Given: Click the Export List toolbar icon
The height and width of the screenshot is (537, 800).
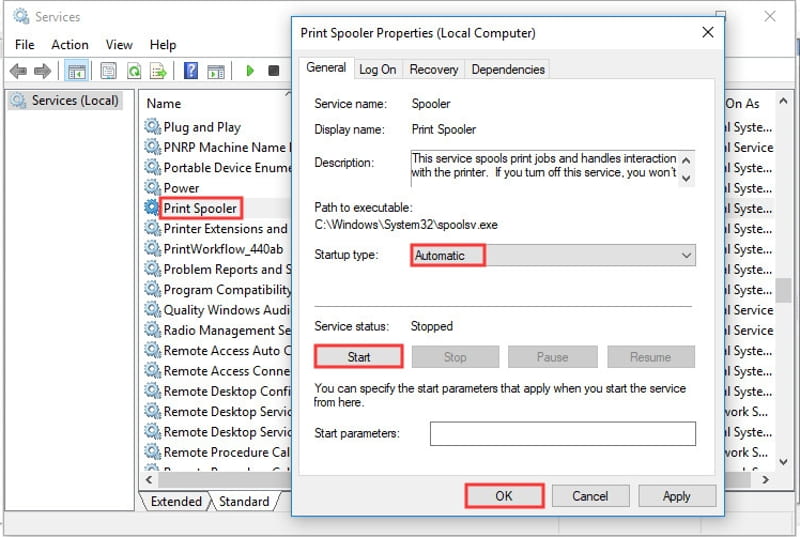Looking at the screenshot, I should (x=158, y=71).
